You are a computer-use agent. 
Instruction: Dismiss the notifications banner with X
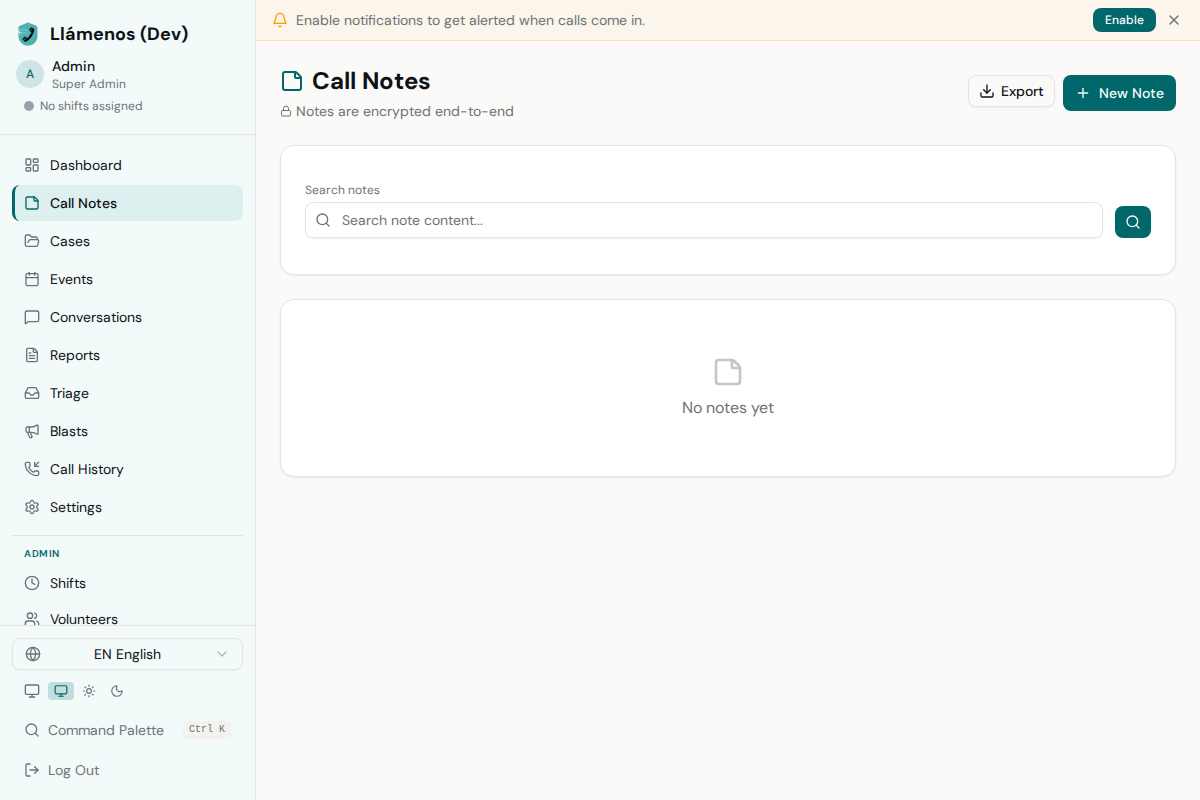pyautogui.click(x=1174, y=20)
